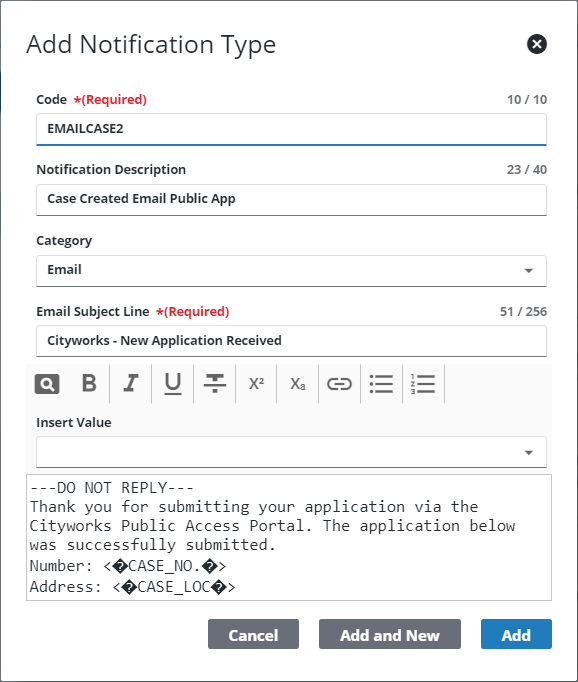
Task: Click the Email Subject Line input field
Action: coord(291,341)
